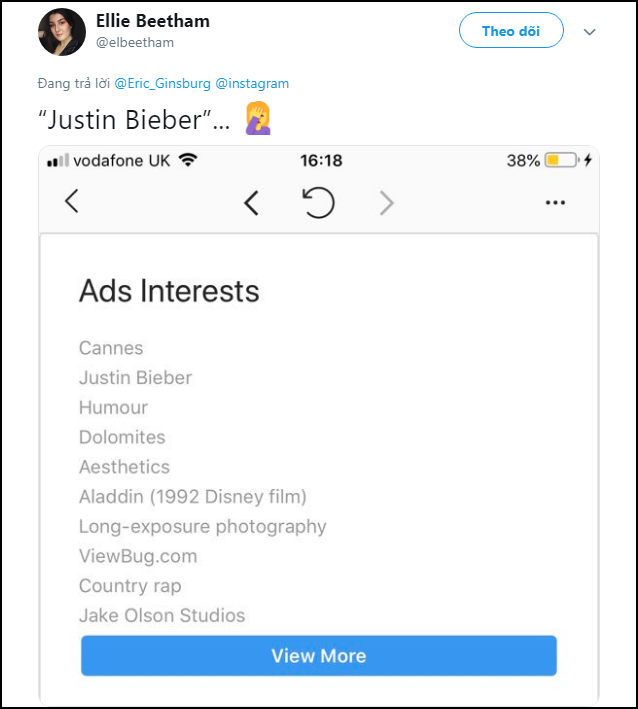Open the @instagram mention link

[x=252, y=84]
